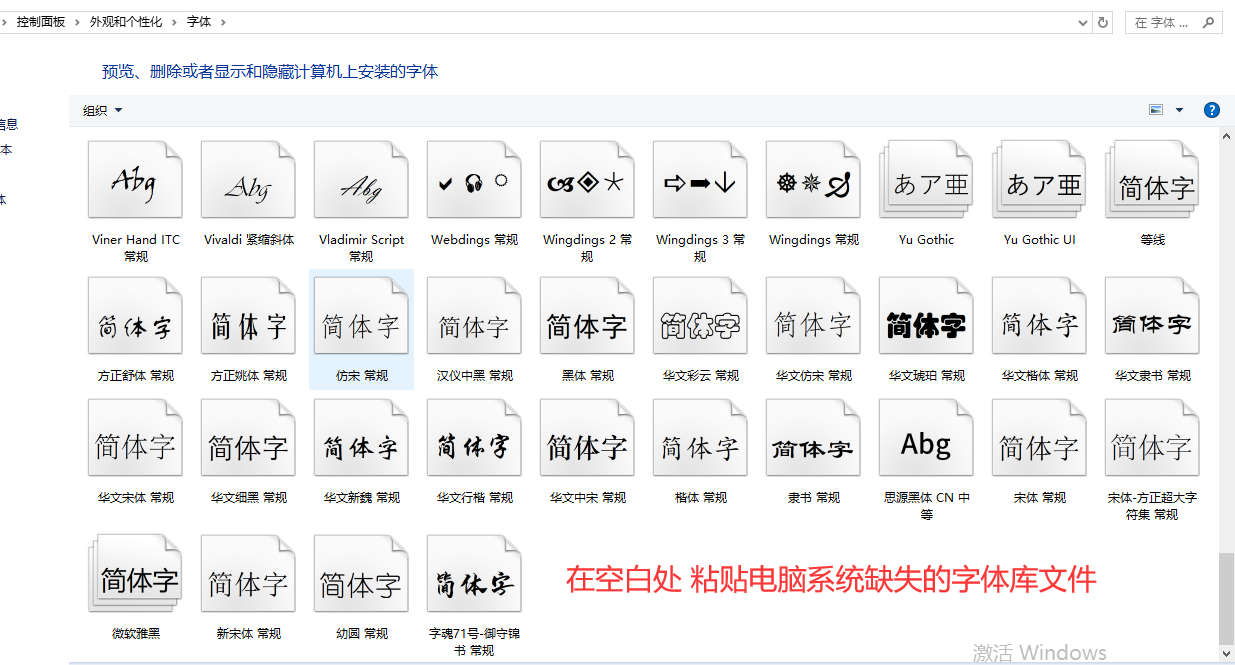Click the vertical scrollbar thumb
This screenshot has width=1235, height=665.
click(x=1227, y=599)
